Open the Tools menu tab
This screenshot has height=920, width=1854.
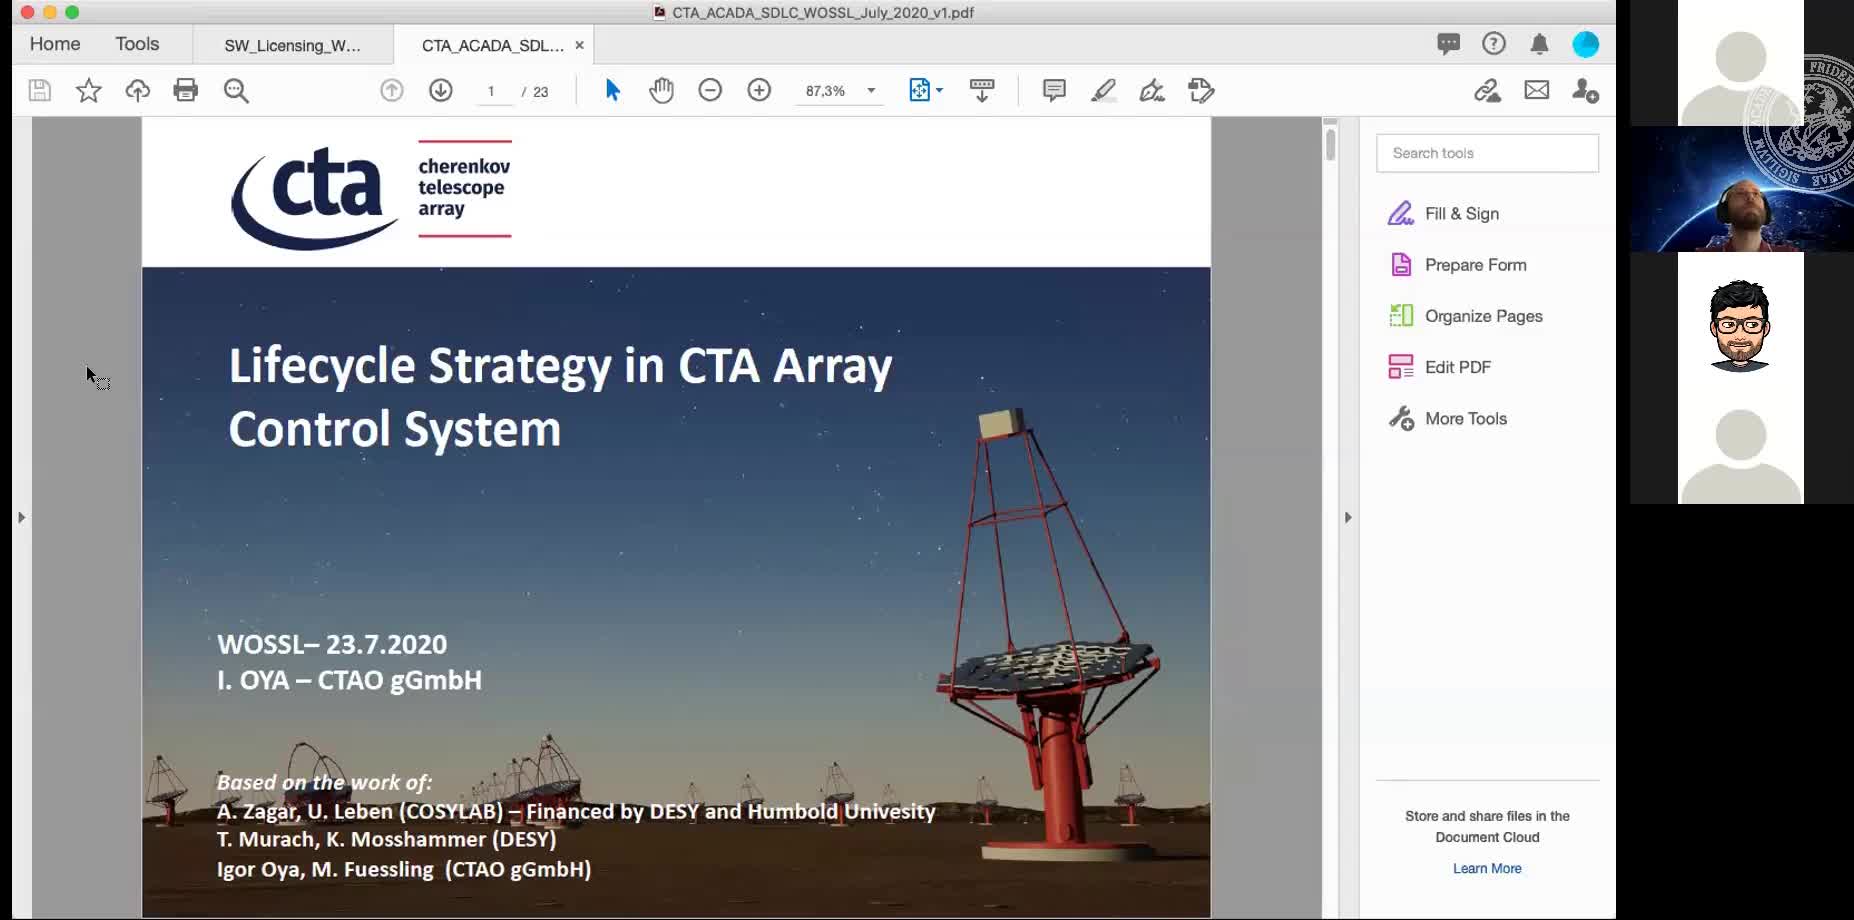pyautogui.click(x=137, y=43)
